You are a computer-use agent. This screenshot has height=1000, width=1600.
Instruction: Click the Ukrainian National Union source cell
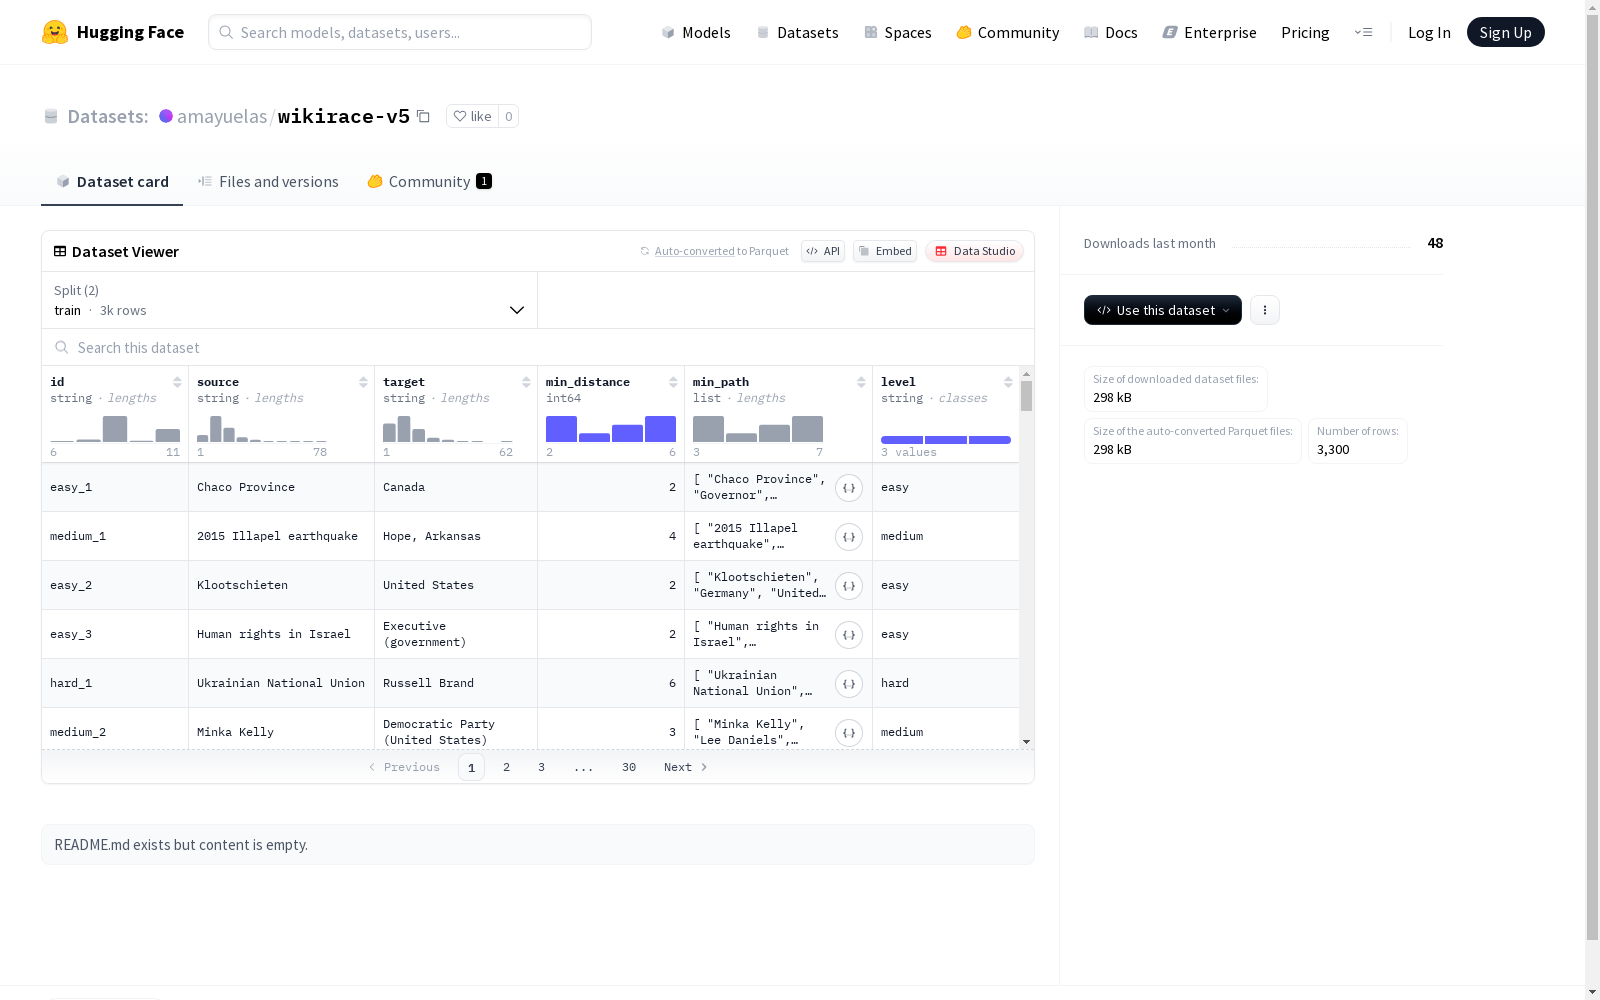pos(281,683)
